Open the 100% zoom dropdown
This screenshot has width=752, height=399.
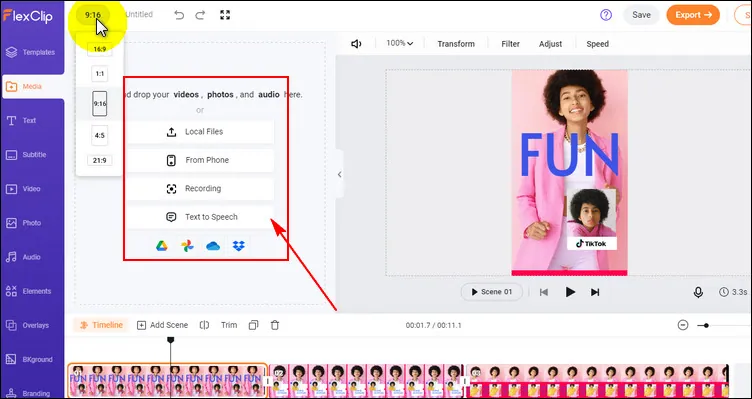pyautogui.click(x=400, y=43)
